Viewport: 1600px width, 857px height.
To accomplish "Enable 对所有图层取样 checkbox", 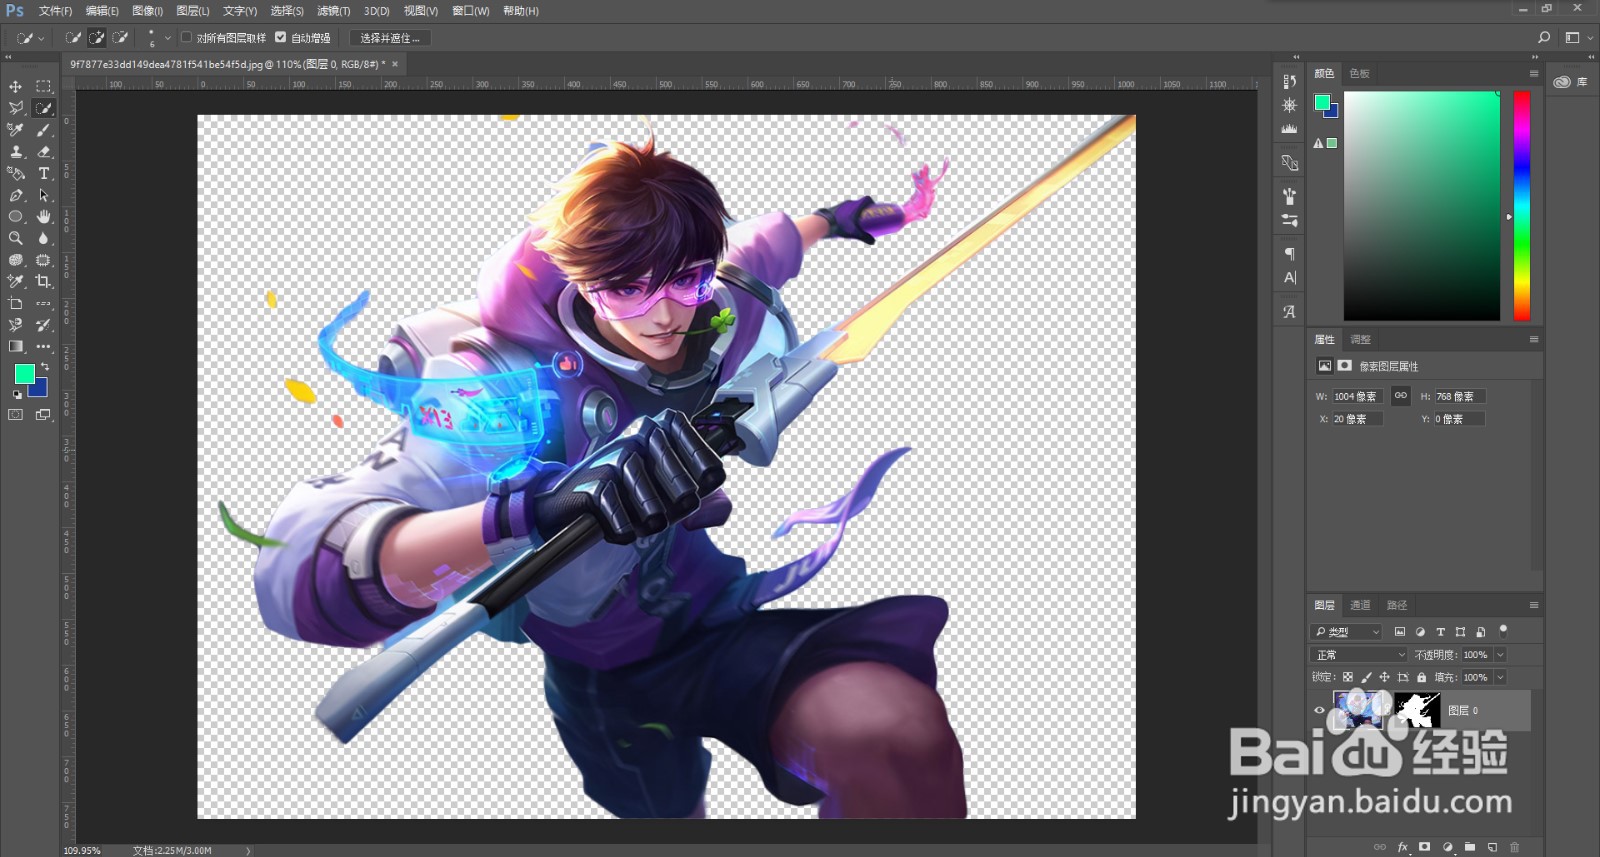I will click(186, 37).
